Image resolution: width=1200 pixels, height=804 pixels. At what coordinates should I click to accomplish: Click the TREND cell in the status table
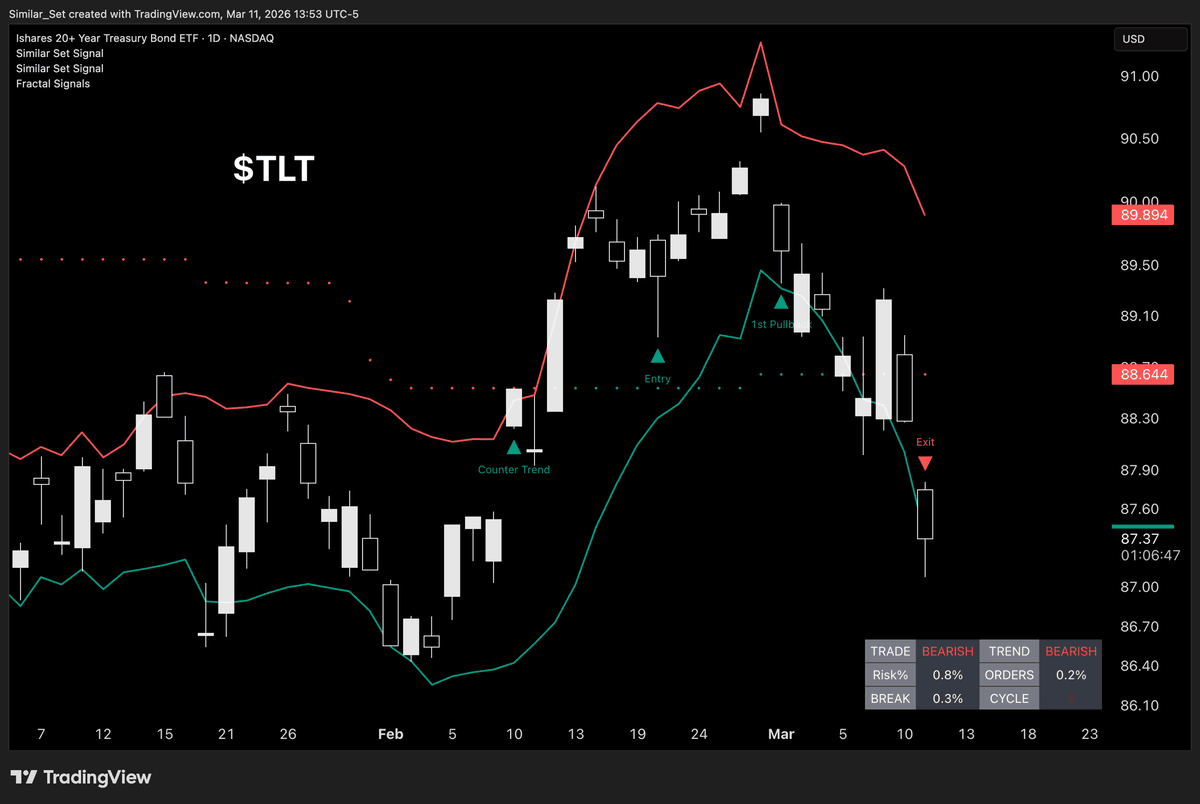1009,651
